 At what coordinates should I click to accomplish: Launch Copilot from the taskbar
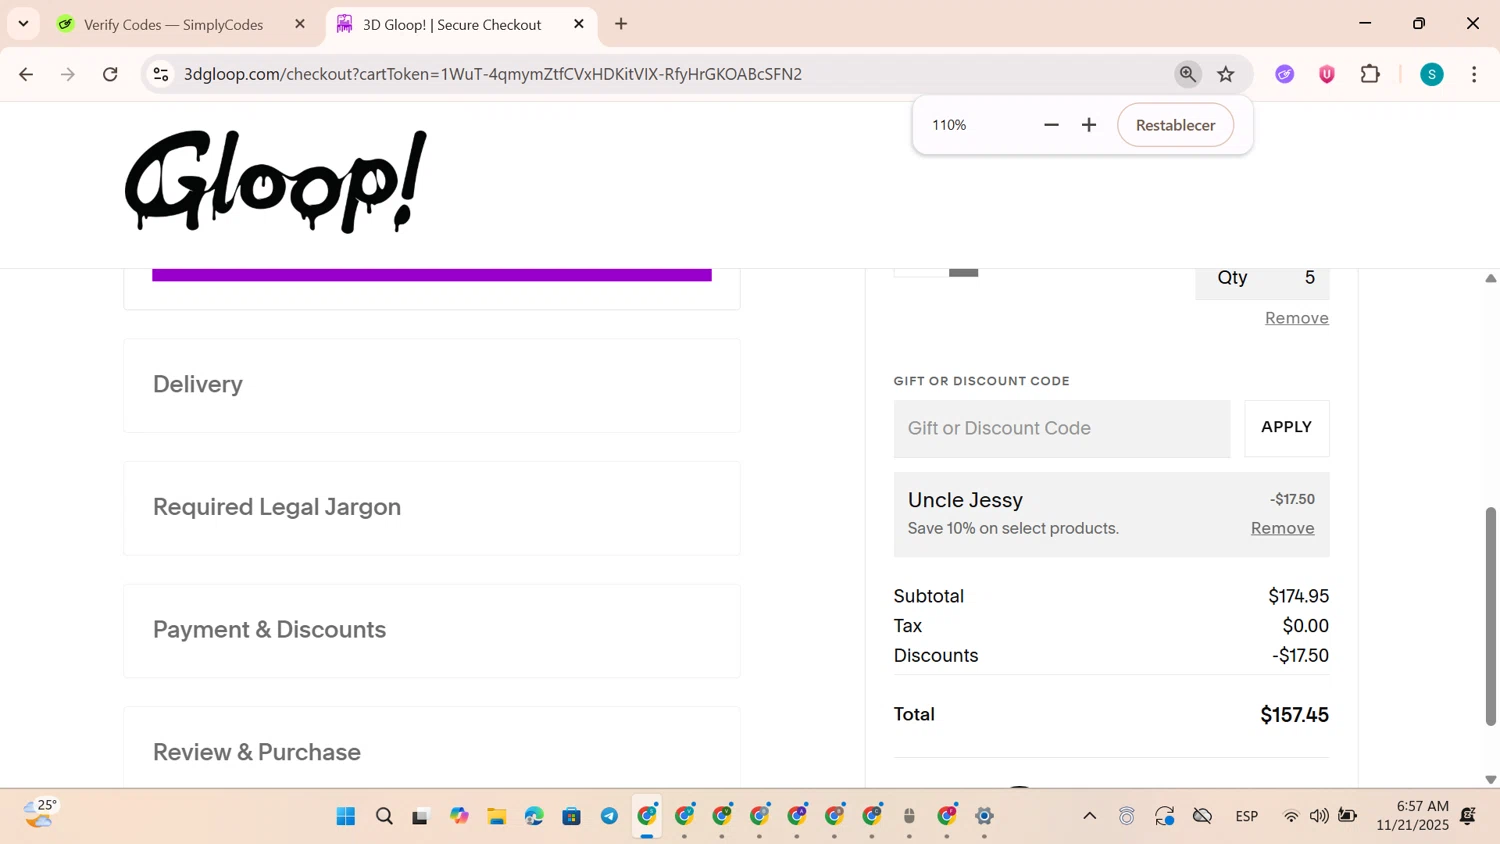coord(459,816)
